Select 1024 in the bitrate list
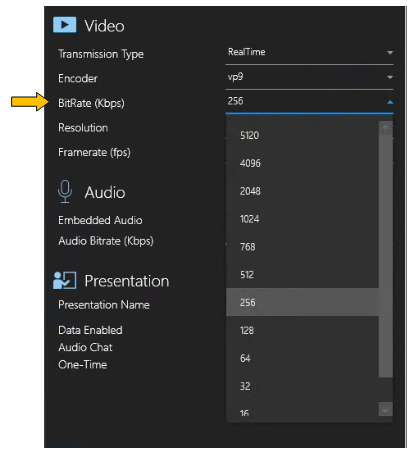Screen dimensions: 407x449 coord(302,219)
